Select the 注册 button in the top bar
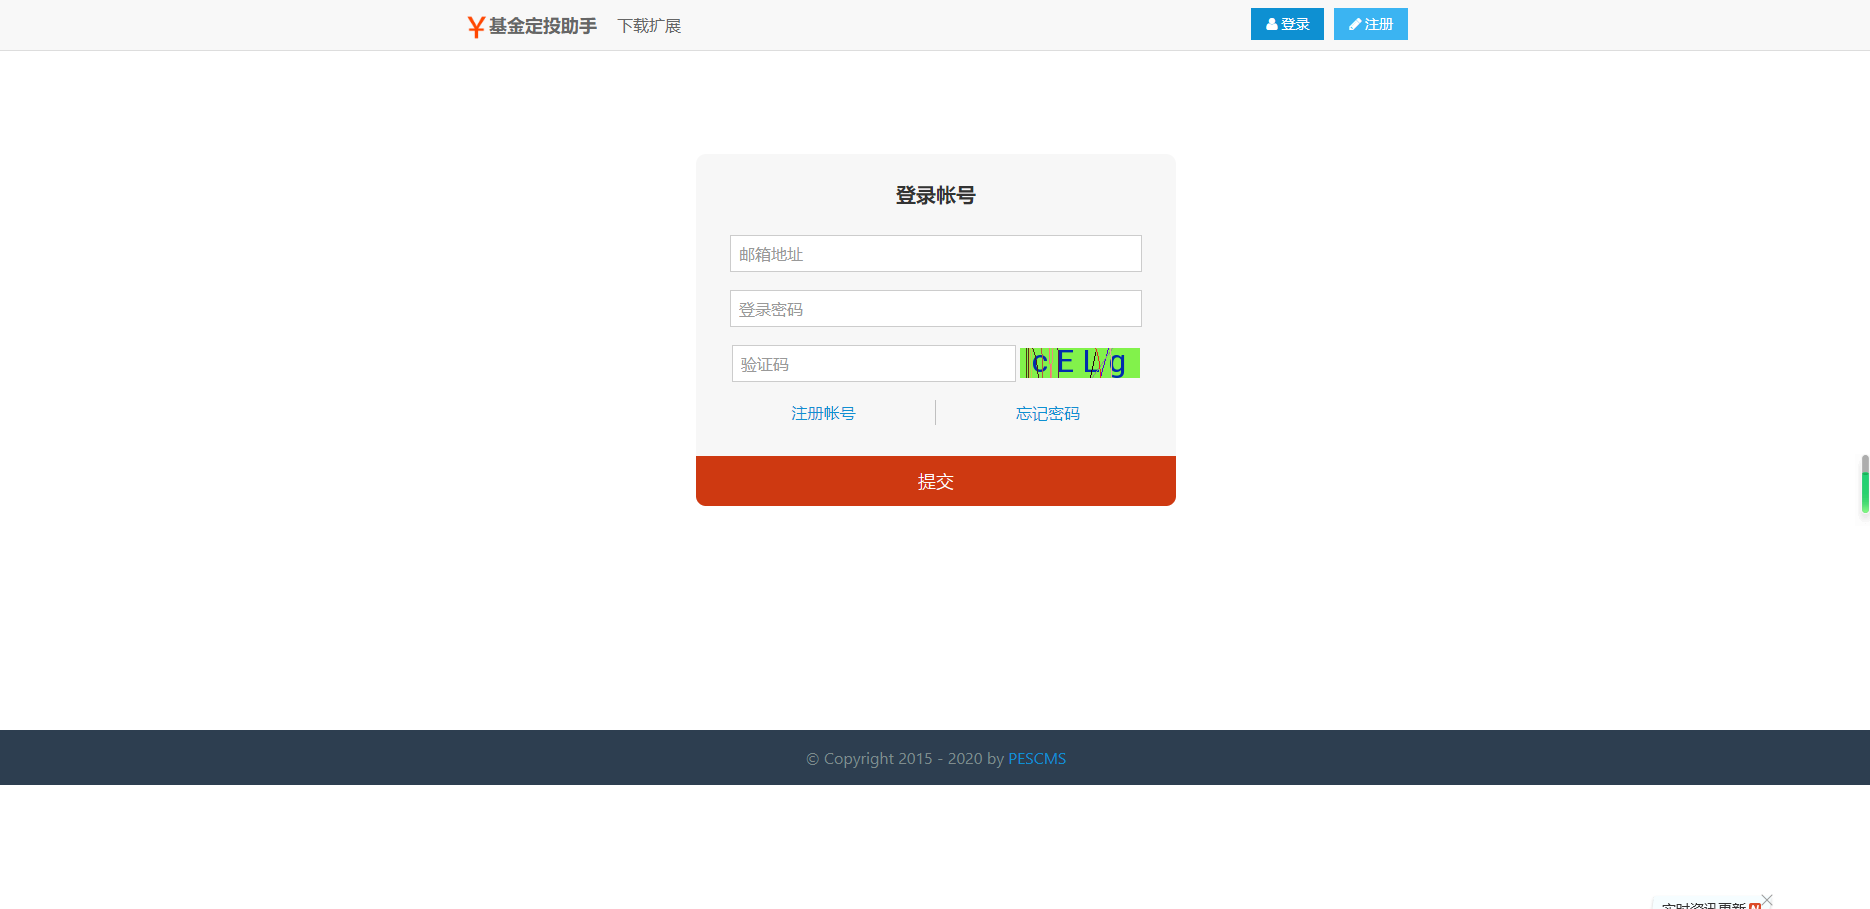The image size is (1870, 909). [x=1370, y=23]
